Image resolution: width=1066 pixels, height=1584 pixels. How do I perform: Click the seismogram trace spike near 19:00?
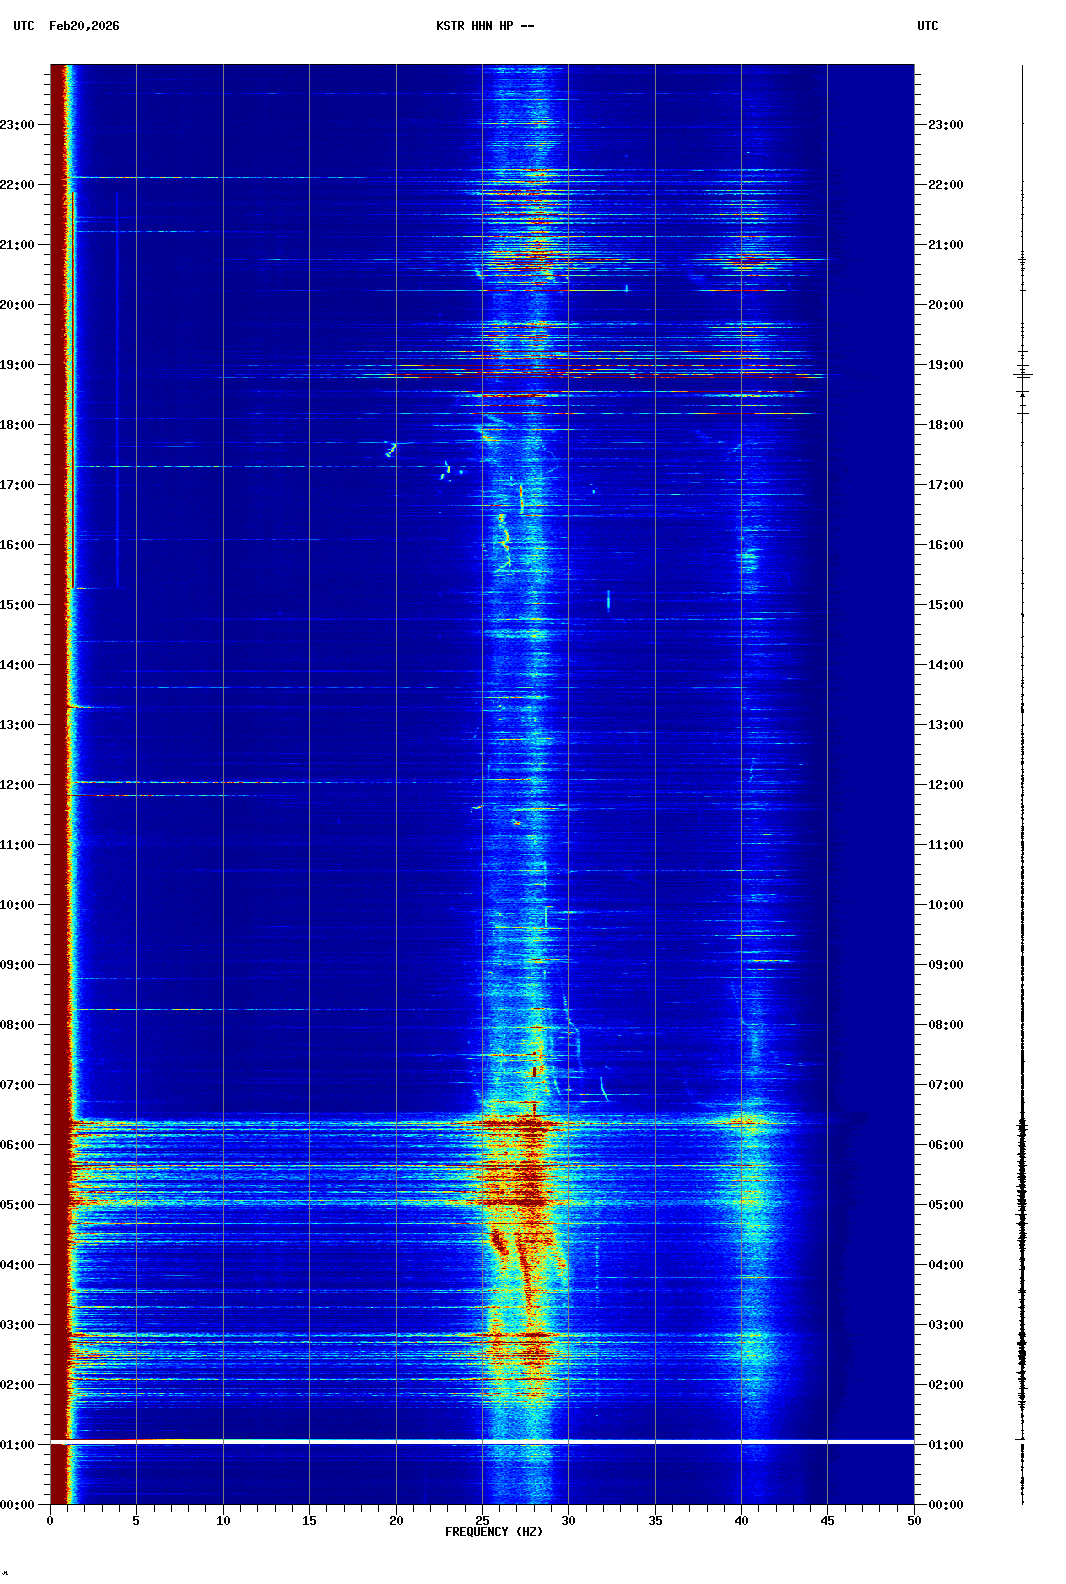point(1022,374)
